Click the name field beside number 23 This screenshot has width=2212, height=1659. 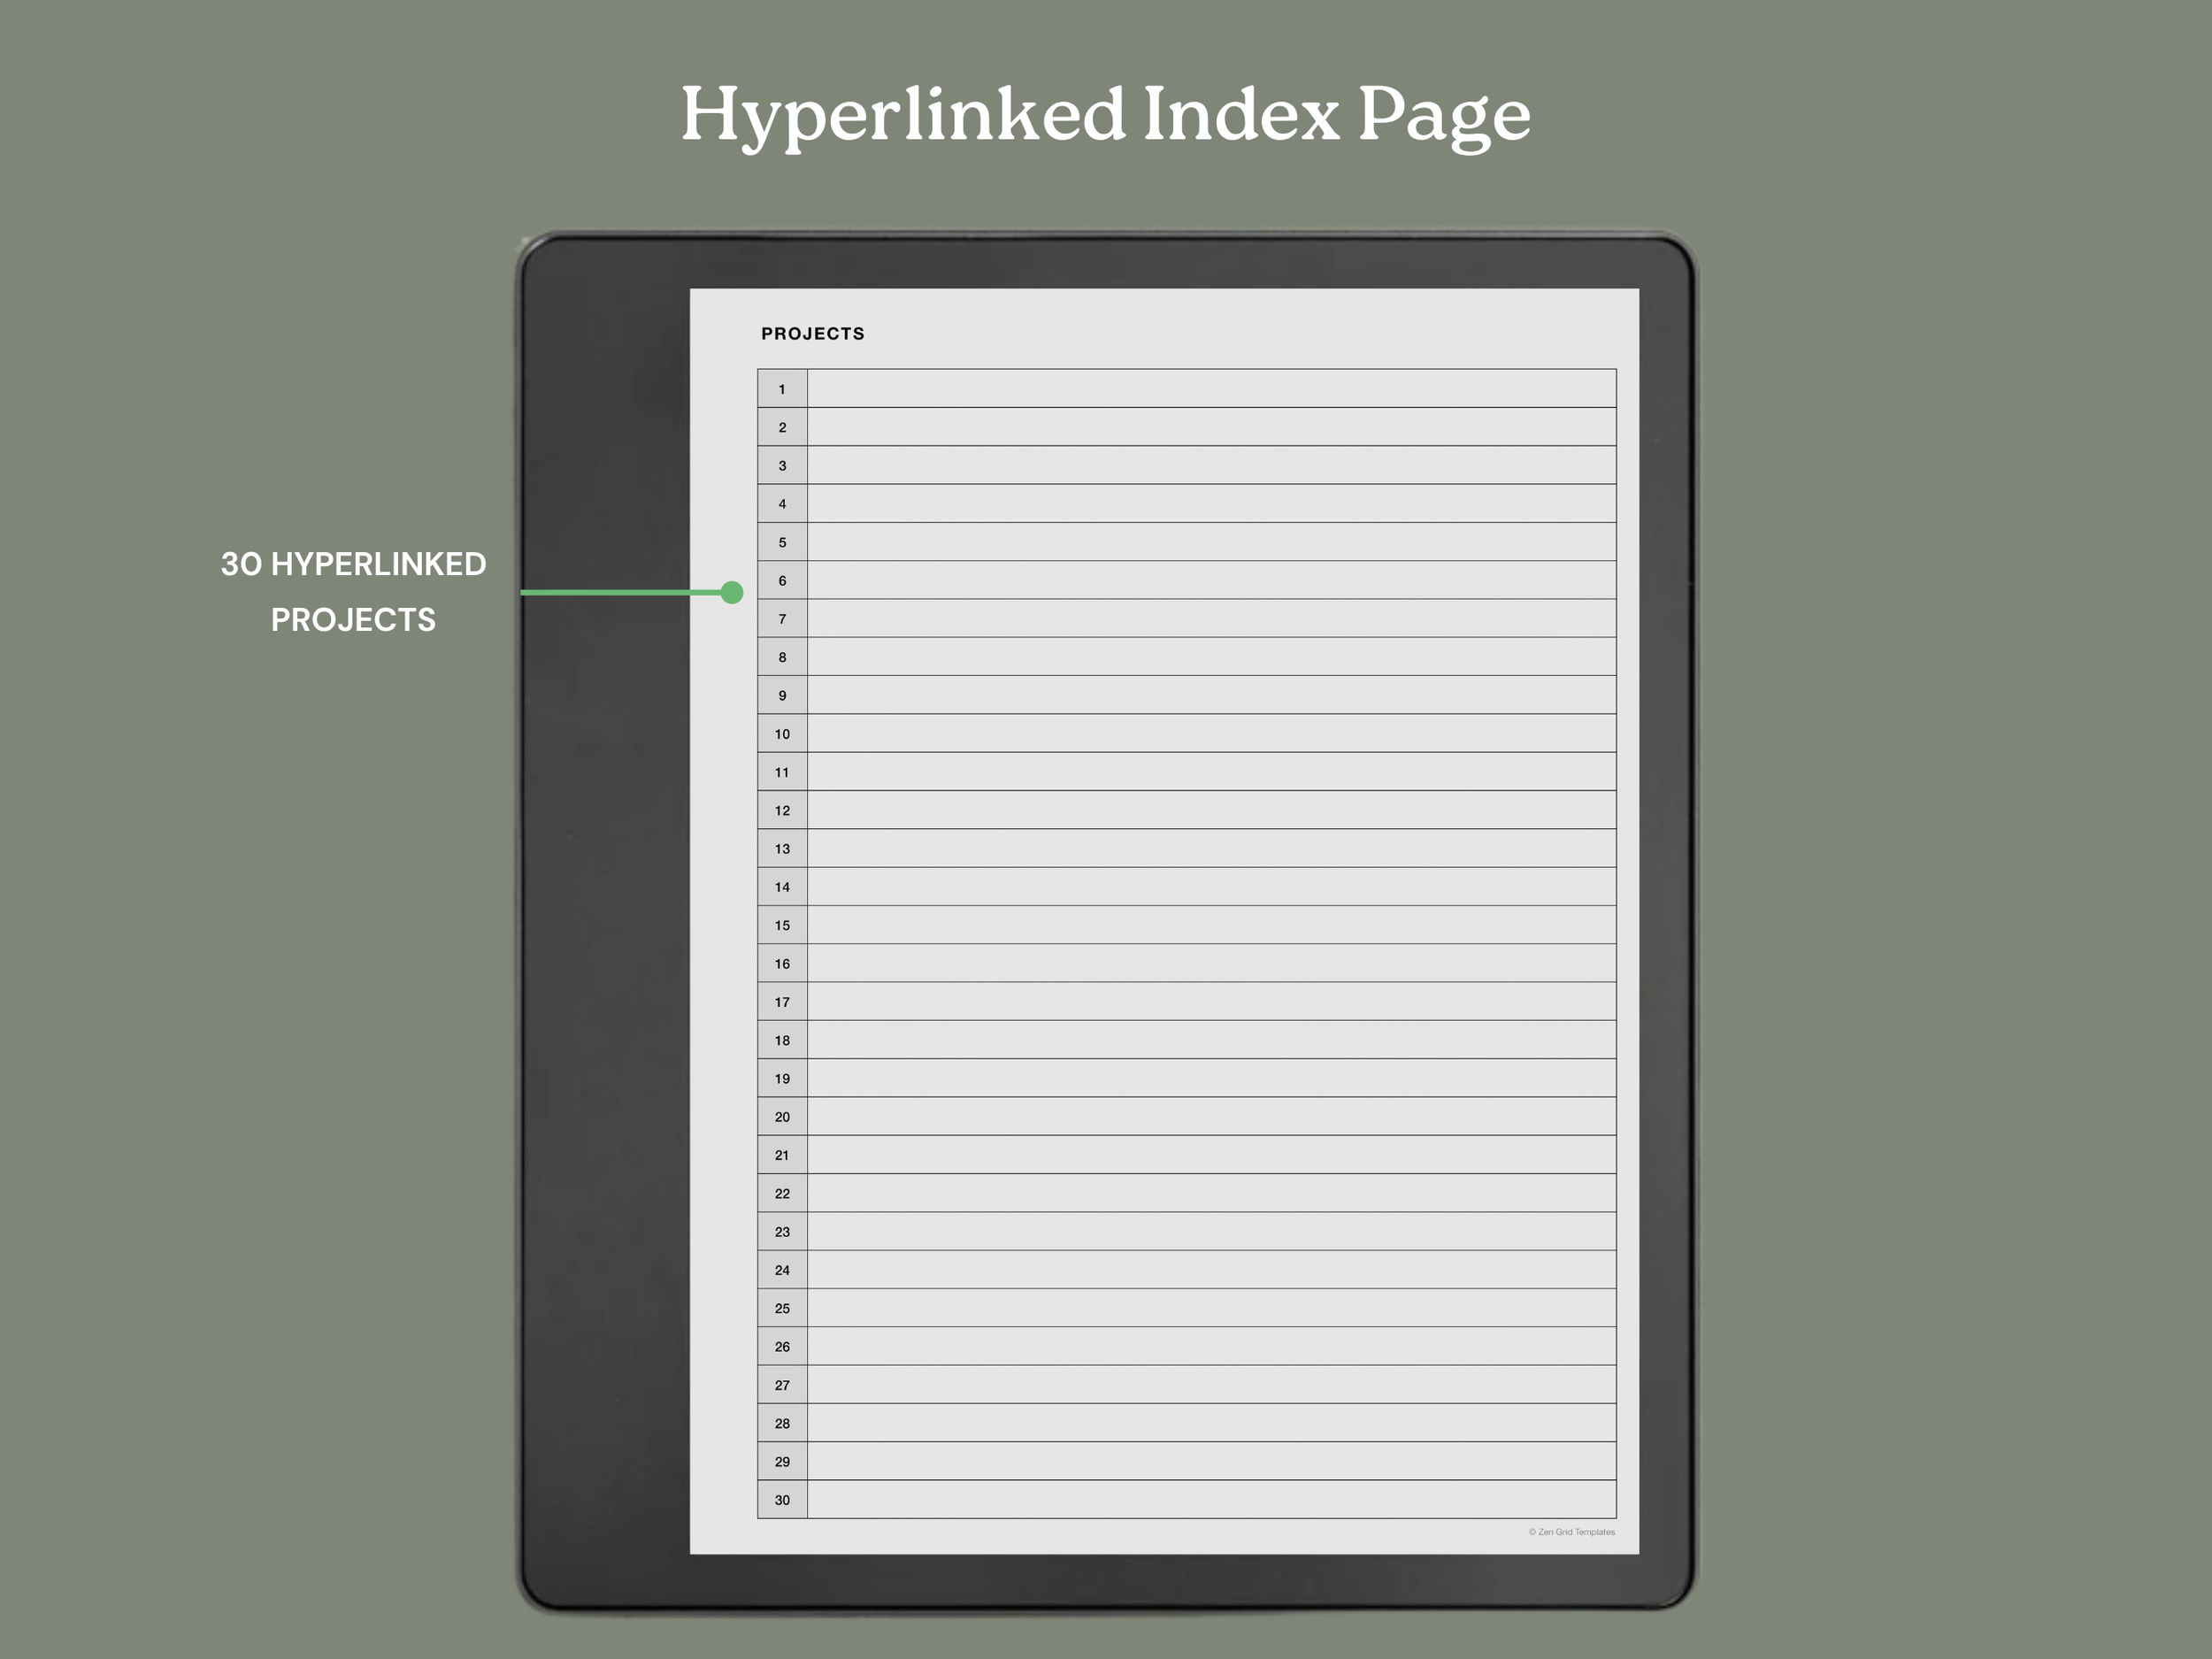coord(1210,1232)
